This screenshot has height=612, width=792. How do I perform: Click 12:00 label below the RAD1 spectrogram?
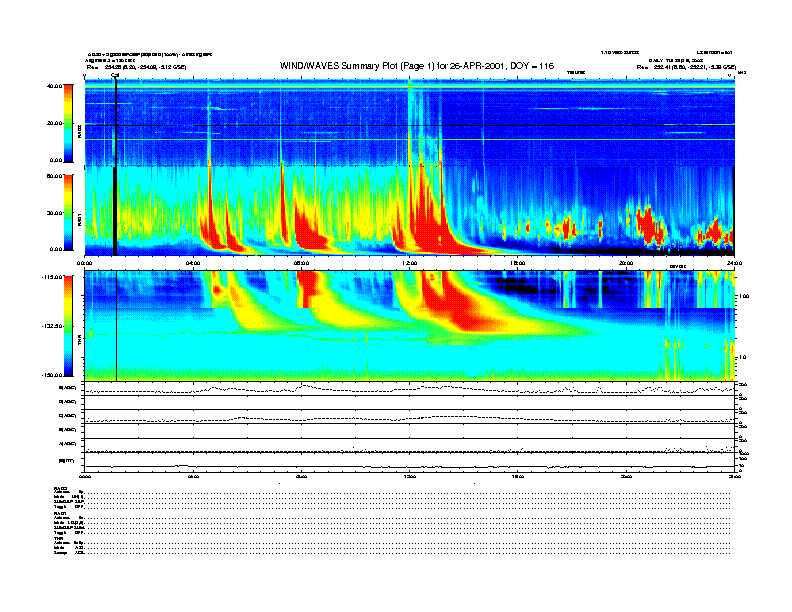point(410,263)
